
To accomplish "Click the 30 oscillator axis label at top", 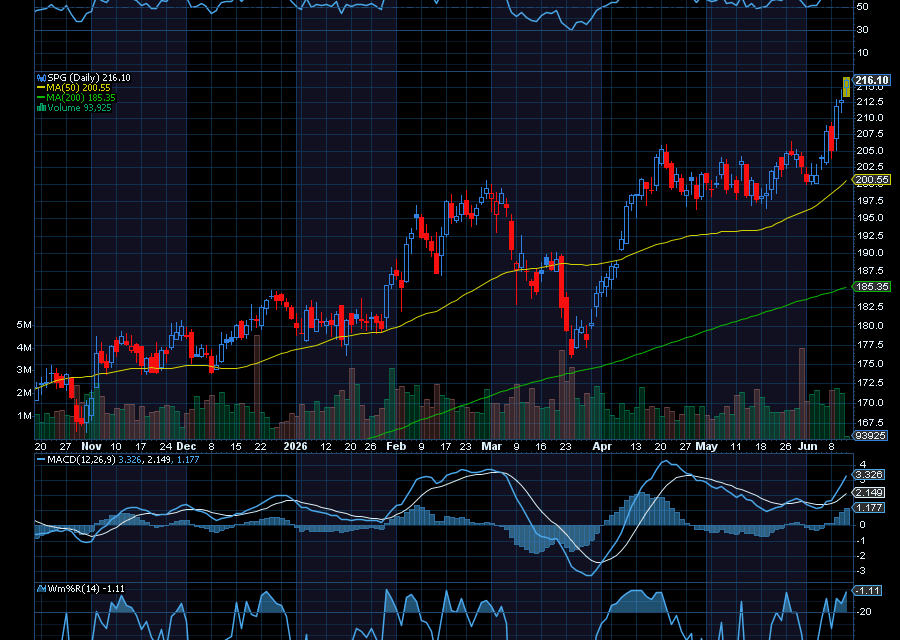I will pyautogui.click(x=862, y=30).
